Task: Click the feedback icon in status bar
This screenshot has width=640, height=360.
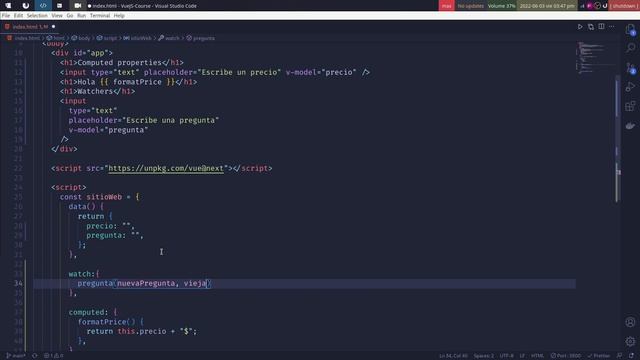Action: coord(619,356)
